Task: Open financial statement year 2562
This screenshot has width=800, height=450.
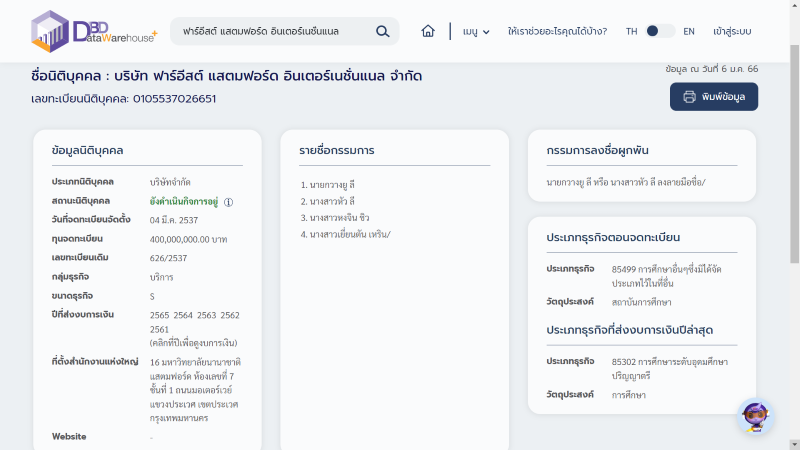Action: tap(230, 315)
